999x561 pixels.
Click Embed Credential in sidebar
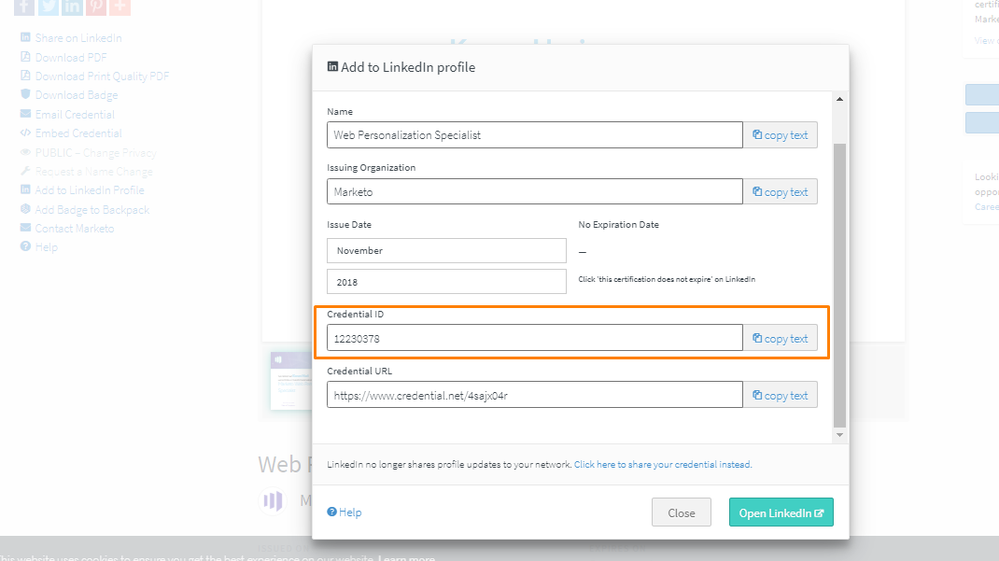click(x=78, y=133)
